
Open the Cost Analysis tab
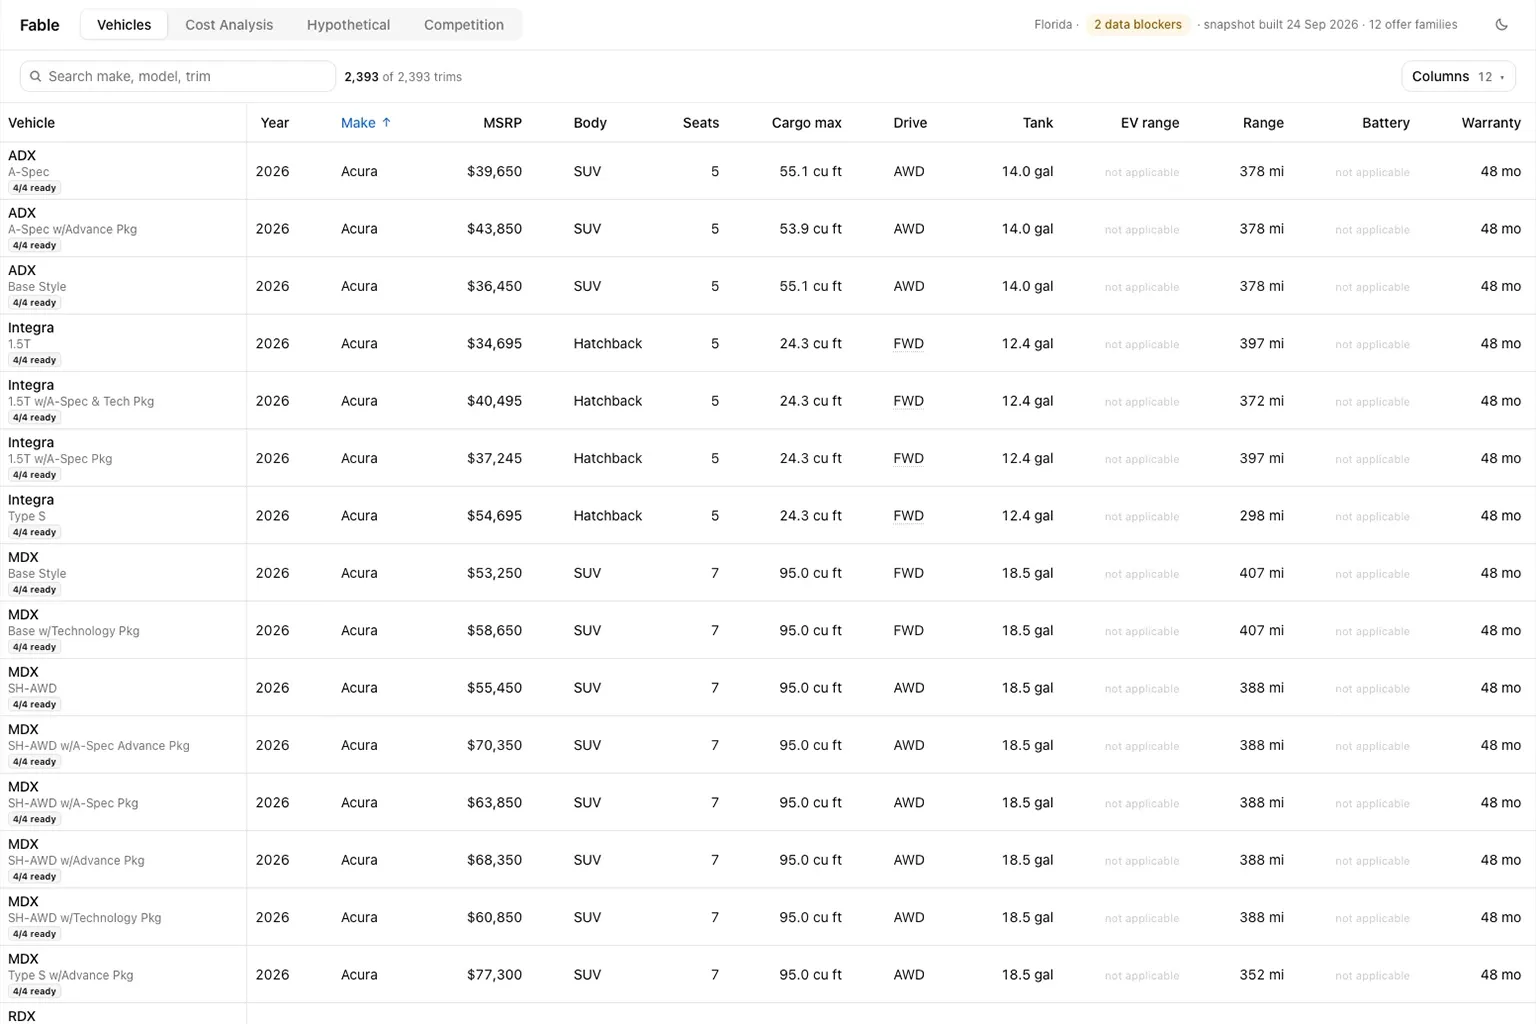229,25
